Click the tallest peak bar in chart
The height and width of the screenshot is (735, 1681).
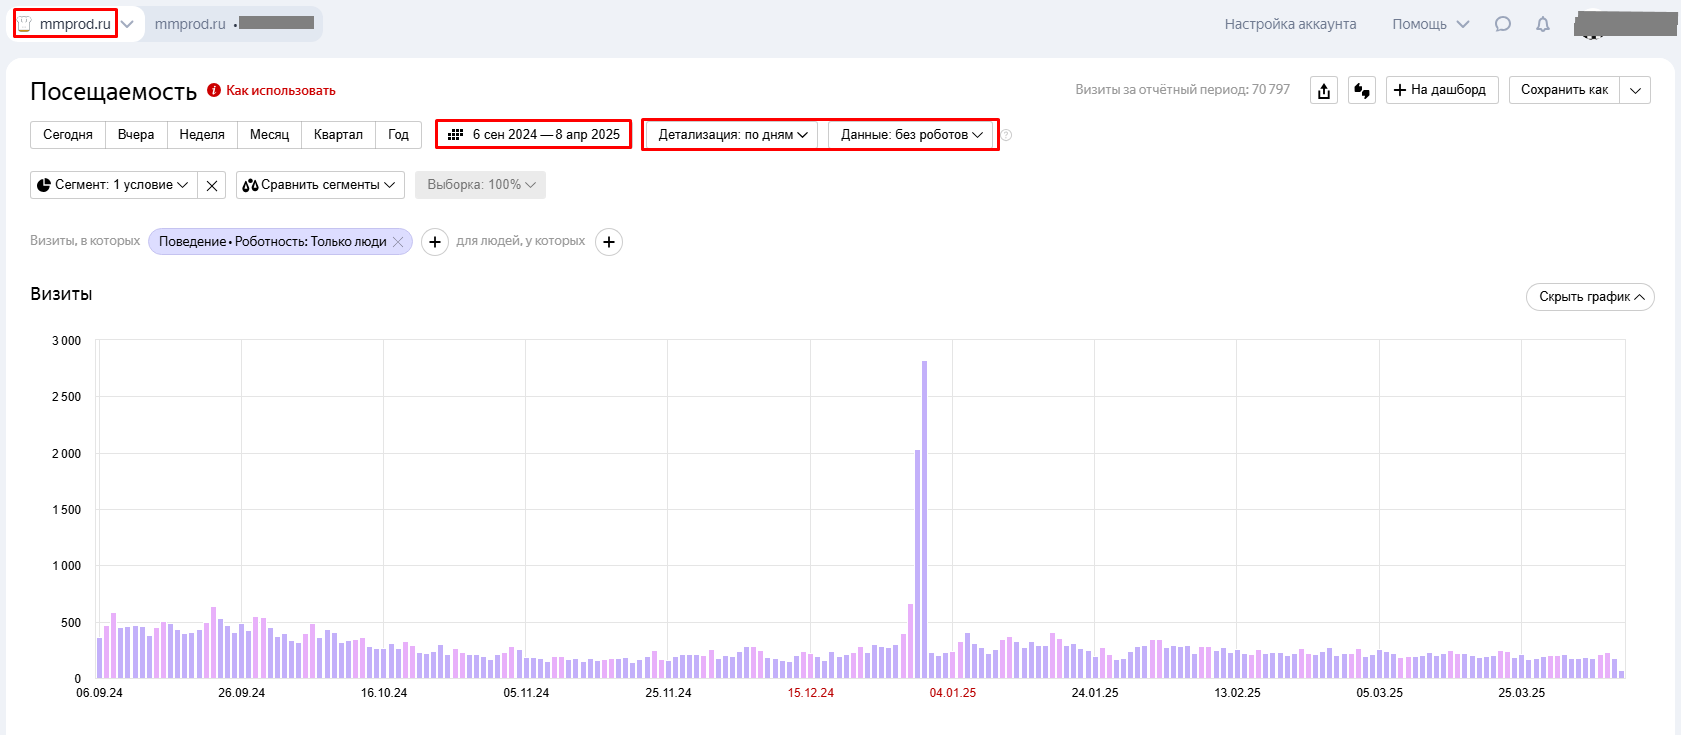(924, 519)
